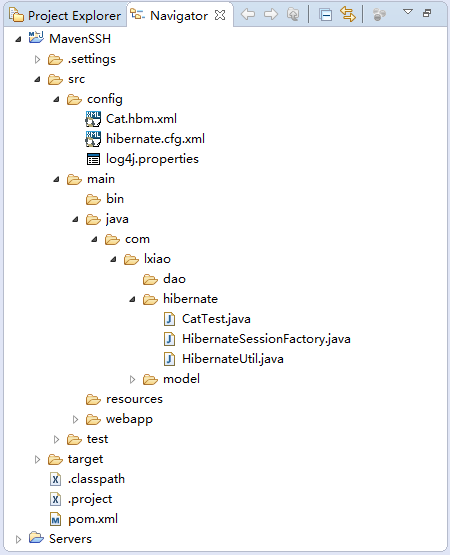Image resolution: width=450 pixels, height=555 pixels.
Task: Select the .settings folder label
Action: [x=92, y=59]
